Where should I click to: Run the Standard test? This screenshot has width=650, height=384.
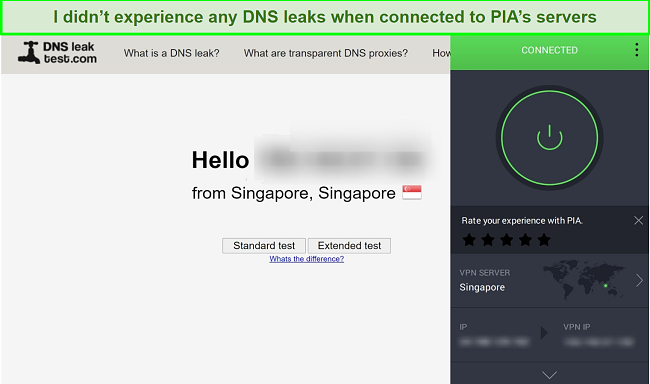pyautogui.click(x=264, y=245)
